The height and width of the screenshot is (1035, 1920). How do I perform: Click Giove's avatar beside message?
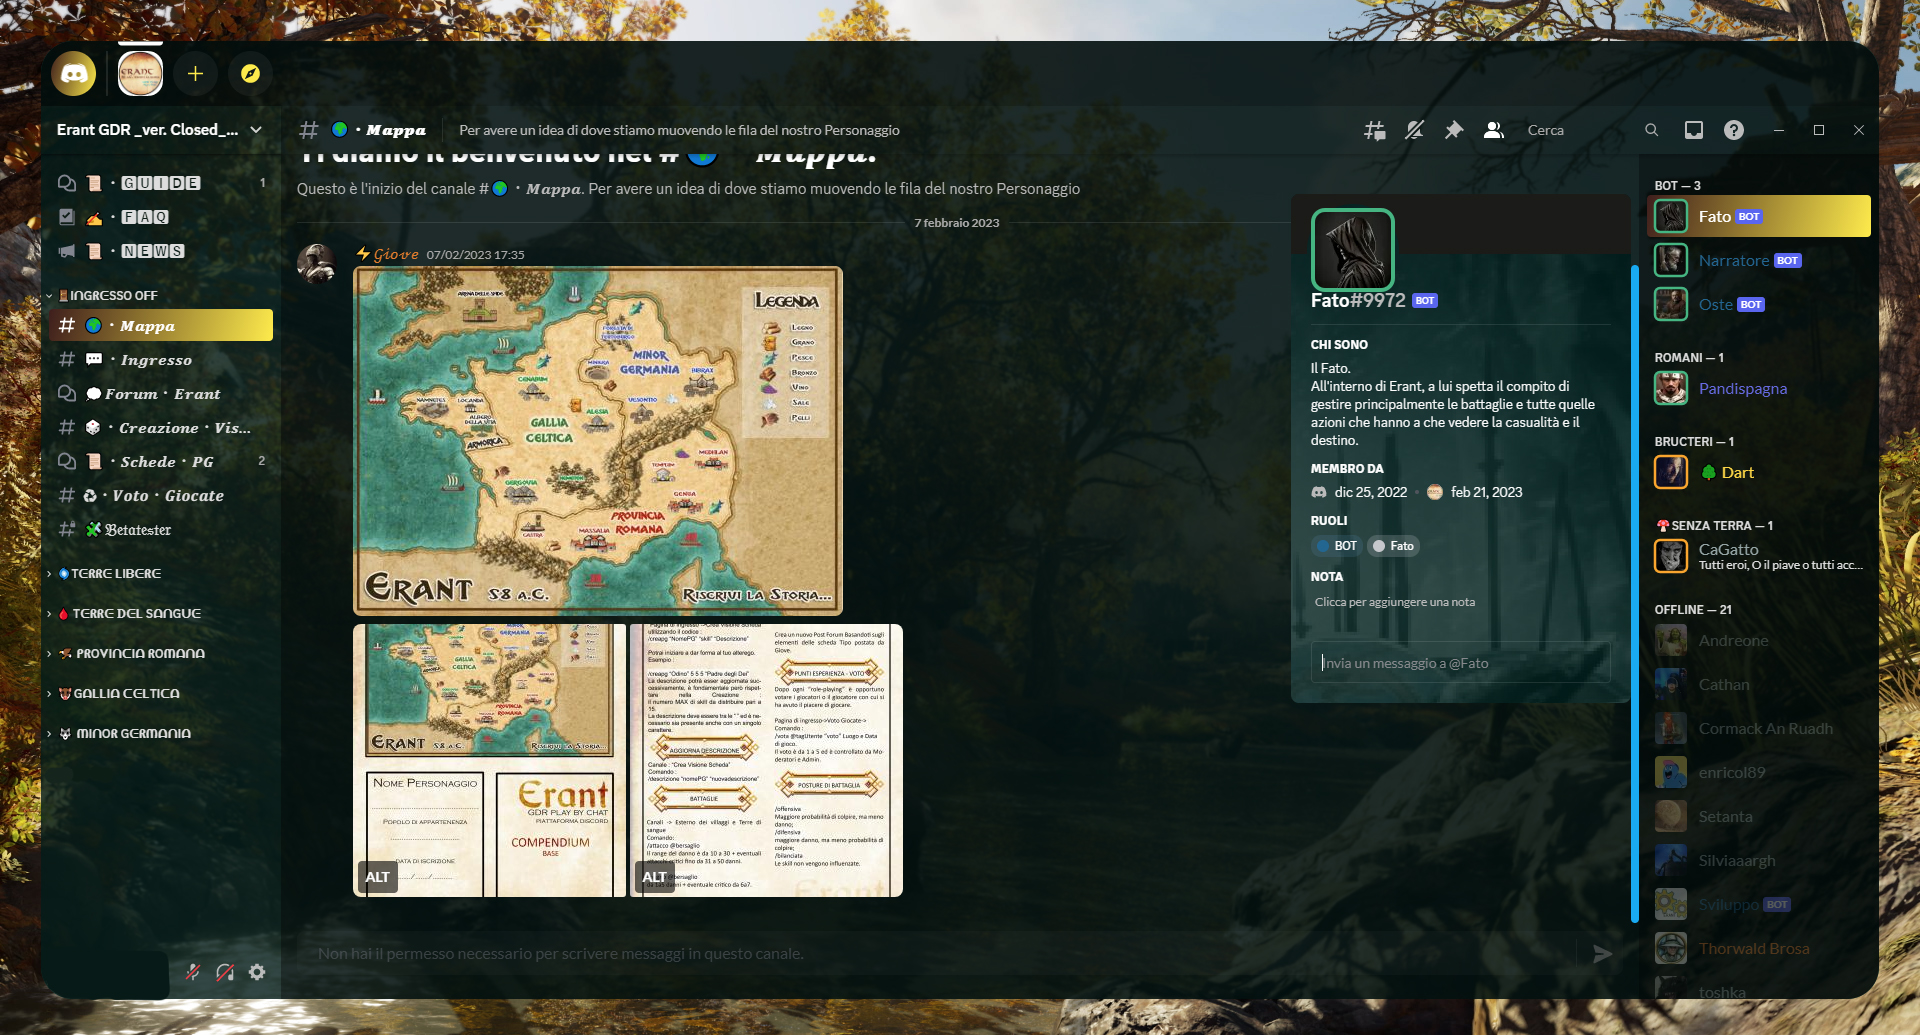click(x=317, y=263)
